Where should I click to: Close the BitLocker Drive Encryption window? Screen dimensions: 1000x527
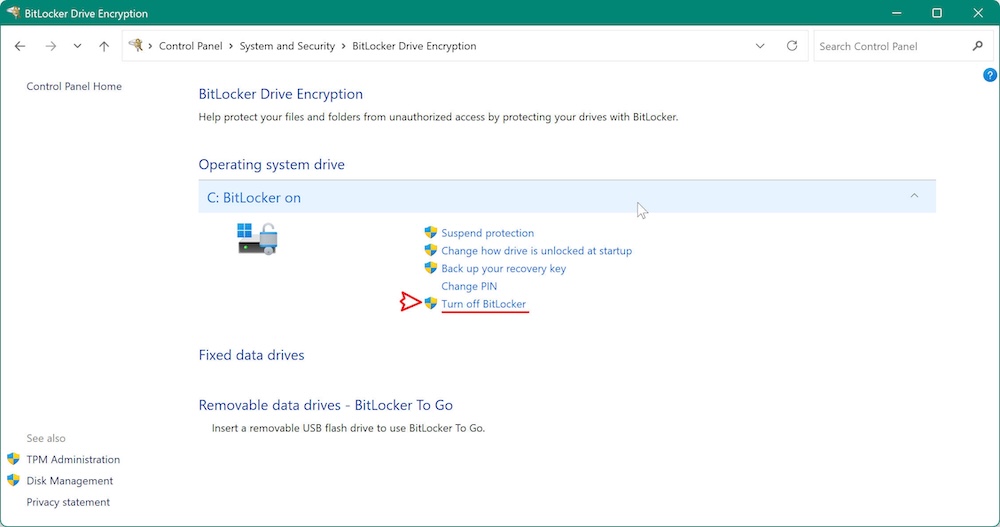[978, 13]
